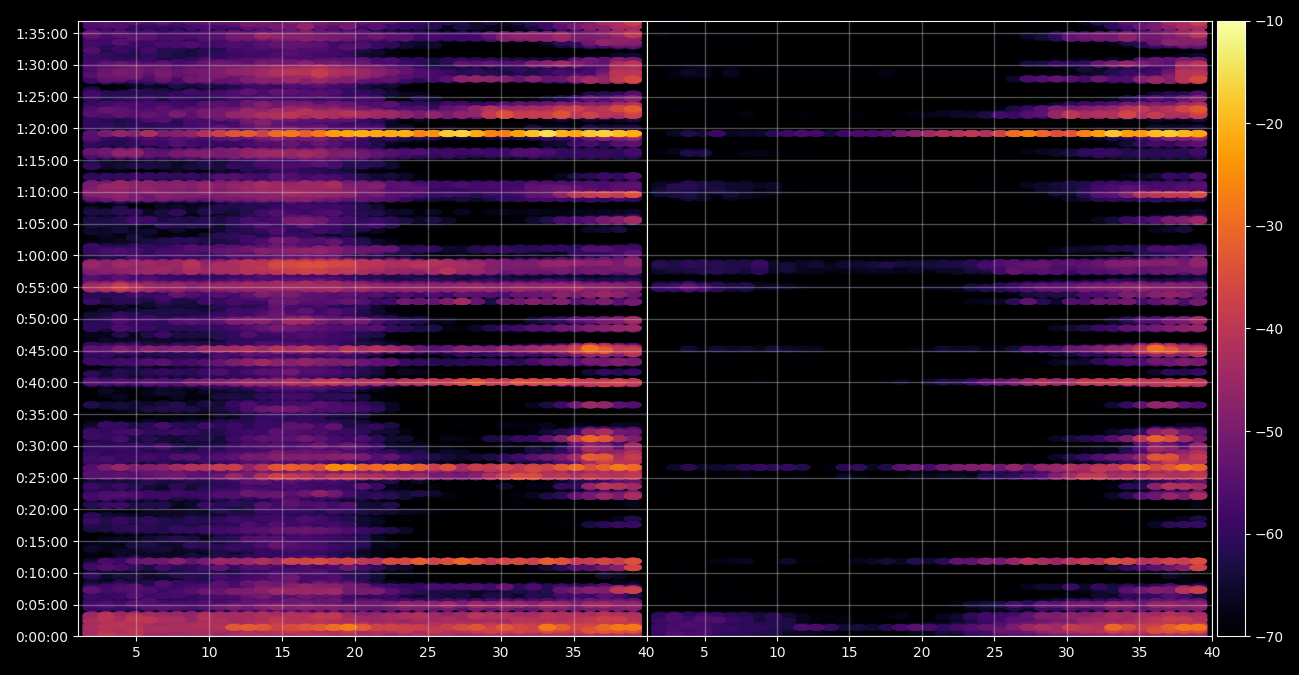Select x-axis label 35 under right heatmap
This screenshot has width=1299, height=675.
pyautogui.click(x=1139, y=653)
